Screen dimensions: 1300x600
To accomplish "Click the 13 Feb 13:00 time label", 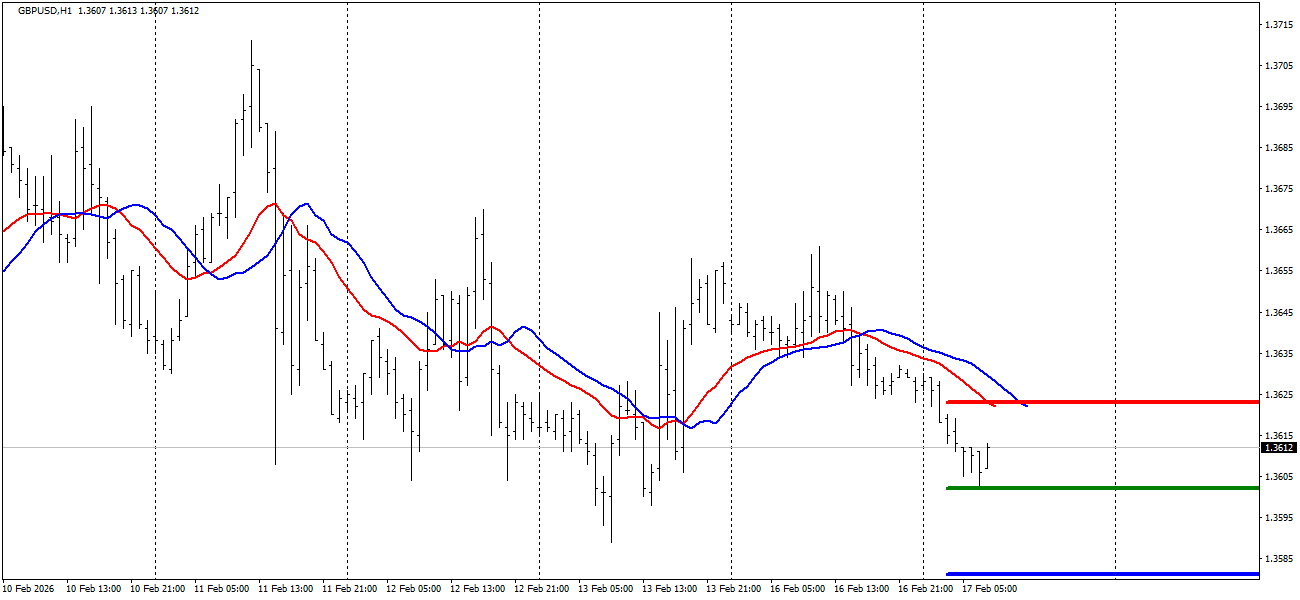I will (x=669, y=589).
